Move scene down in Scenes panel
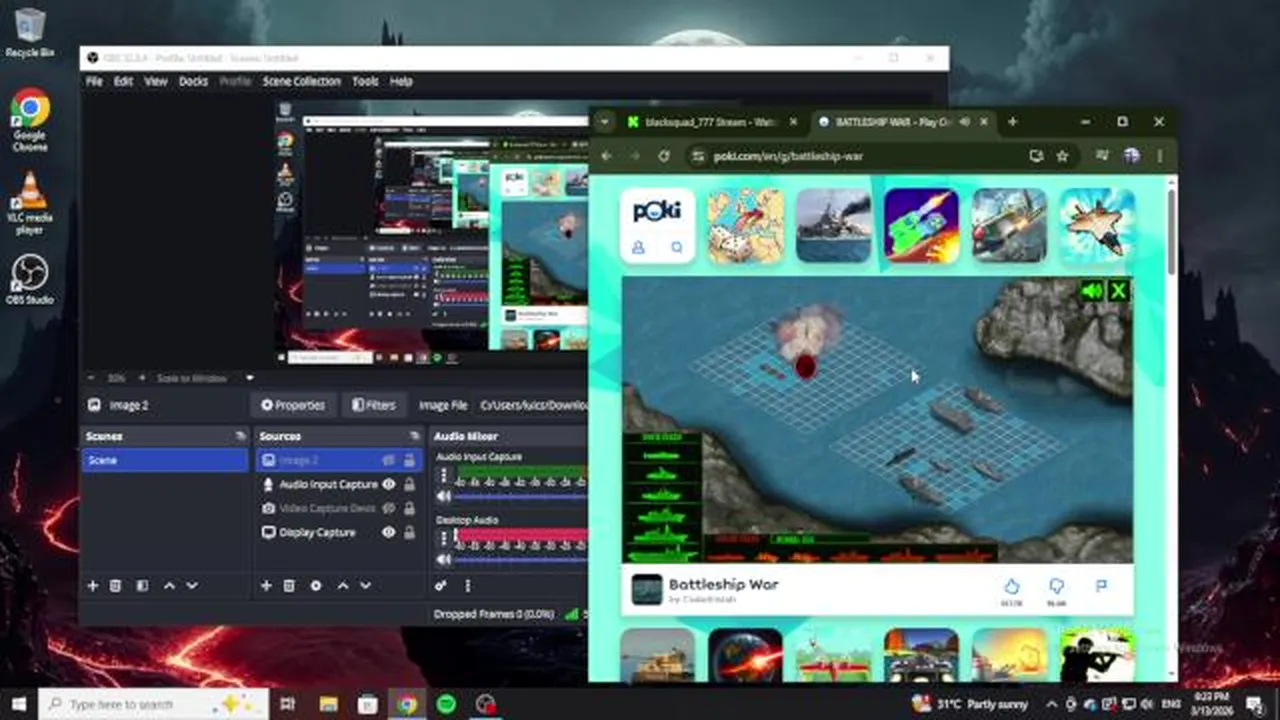 192,586
